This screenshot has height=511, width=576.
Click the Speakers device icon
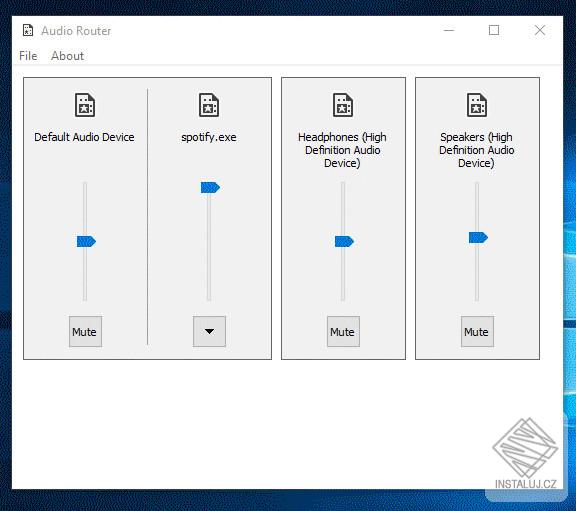tap(477, 105)
